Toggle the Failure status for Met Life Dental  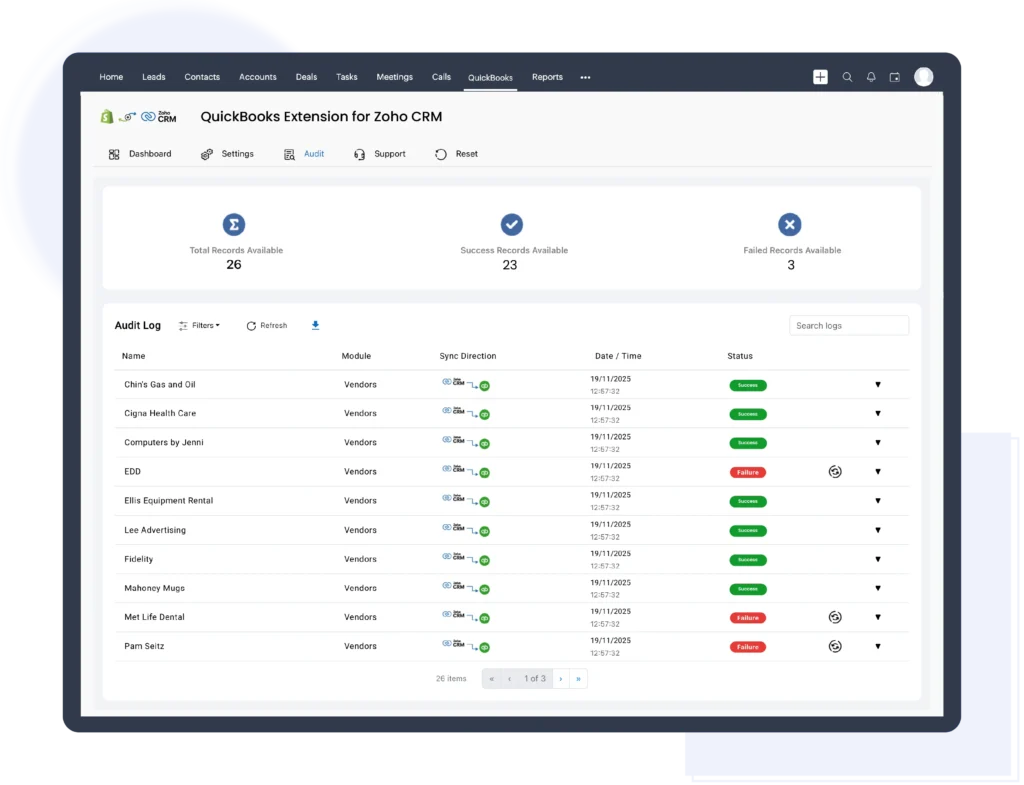[748, 617]
